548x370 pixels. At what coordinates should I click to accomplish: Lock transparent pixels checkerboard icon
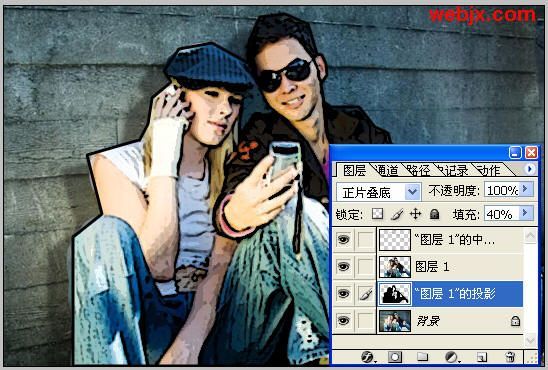pos(377,214)
